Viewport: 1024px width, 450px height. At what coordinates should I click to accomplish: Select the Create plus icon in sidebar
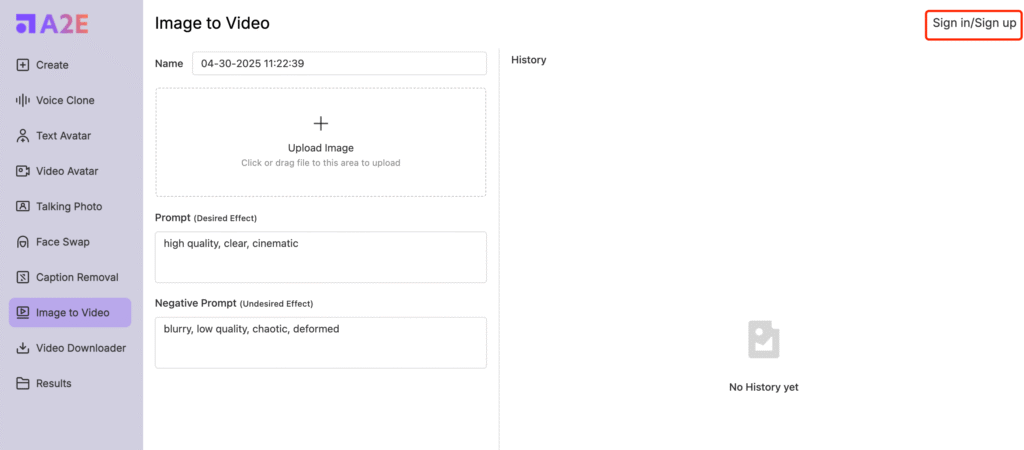tap(23, 65)
